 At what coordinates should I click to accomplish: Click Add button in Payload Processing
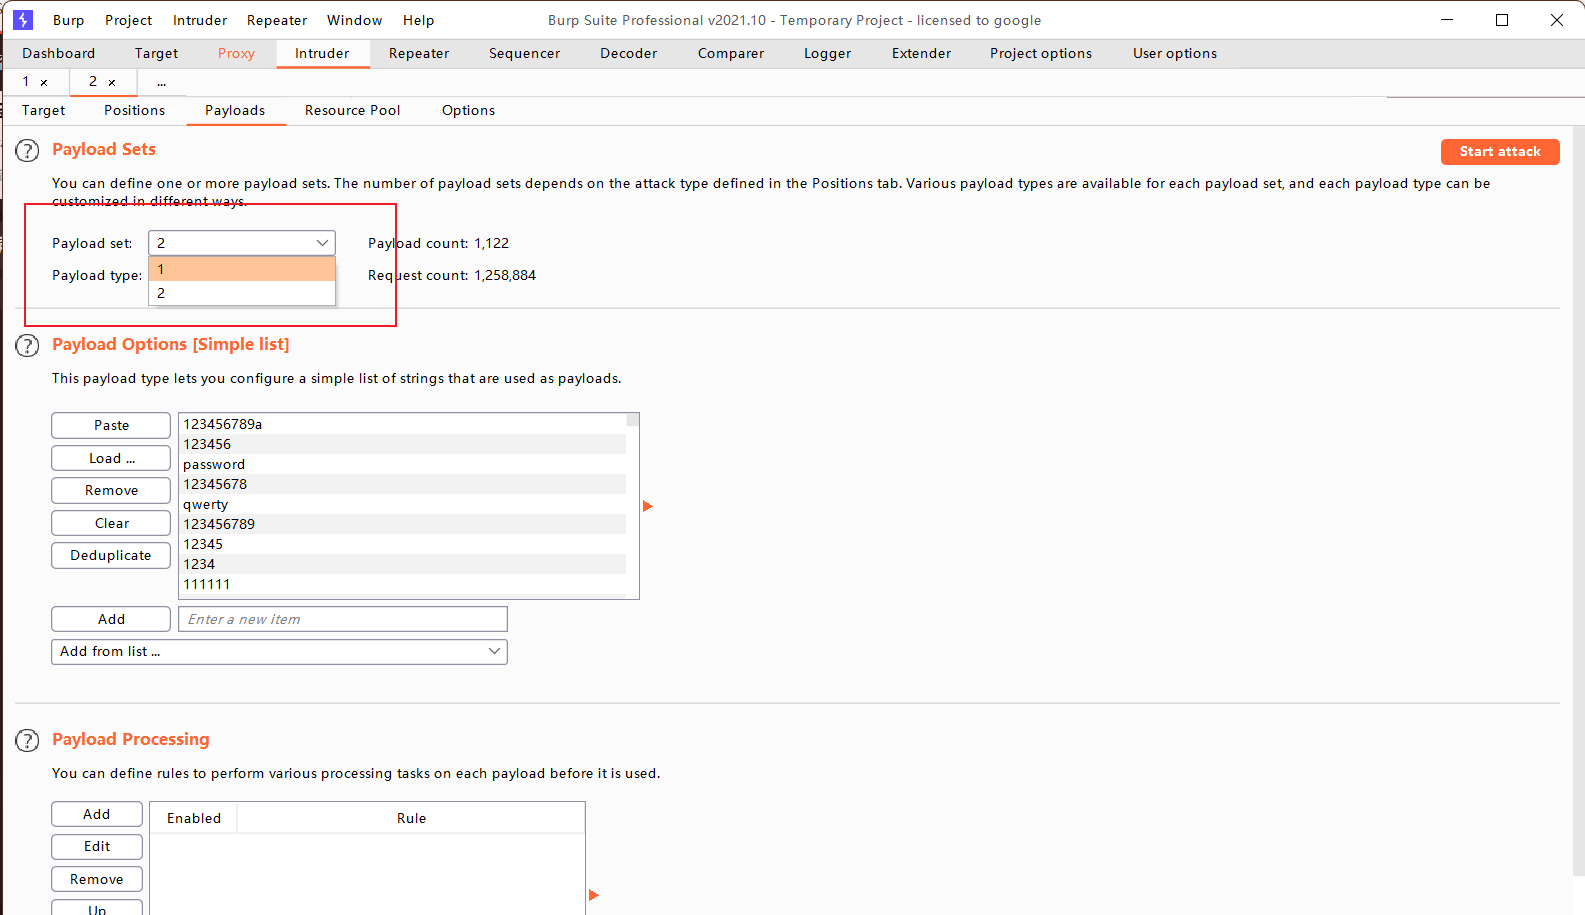coord(97,814)
